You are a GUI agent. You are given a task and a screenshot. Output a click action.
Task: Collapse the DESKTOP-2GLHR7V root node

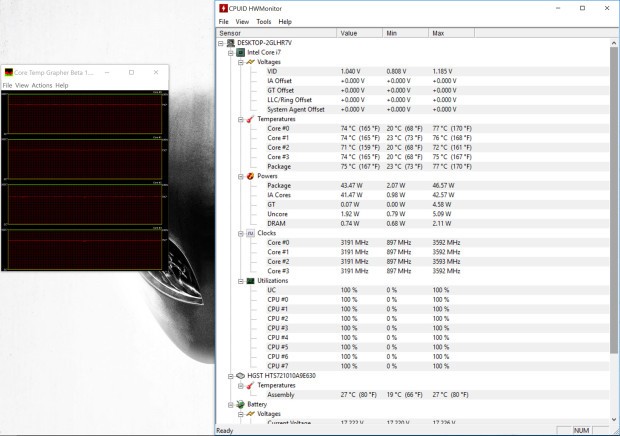(221, 43)
